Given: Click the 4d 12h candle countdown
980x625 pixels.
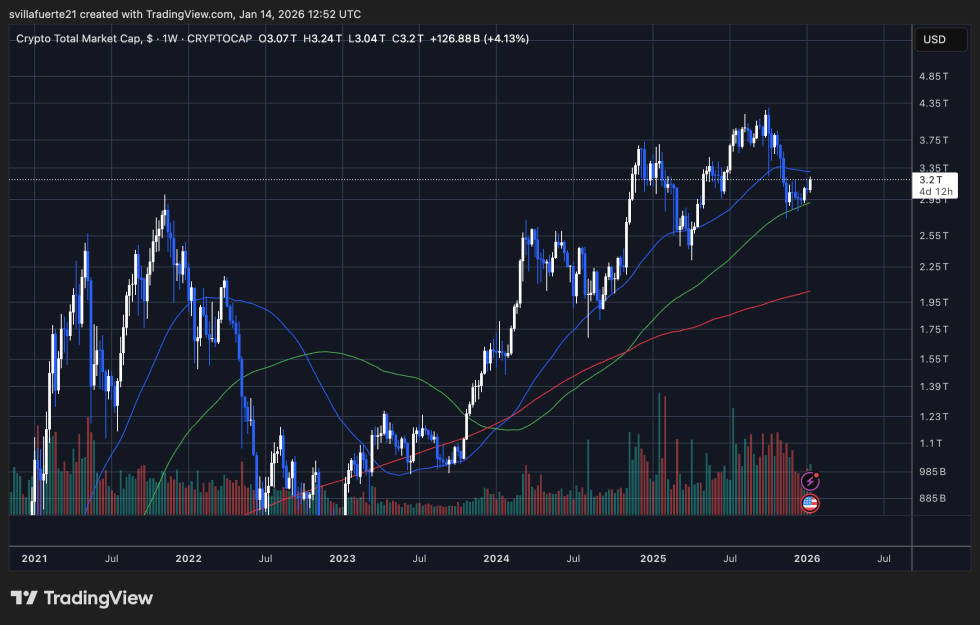Looking at the screenshot, I should [x=936, y=192].
